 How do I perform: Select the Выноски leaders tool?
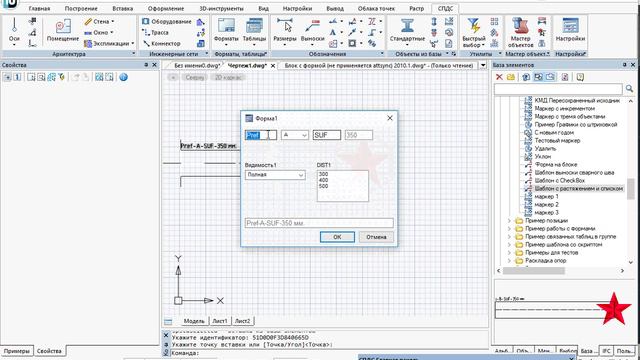click(312, 30)
